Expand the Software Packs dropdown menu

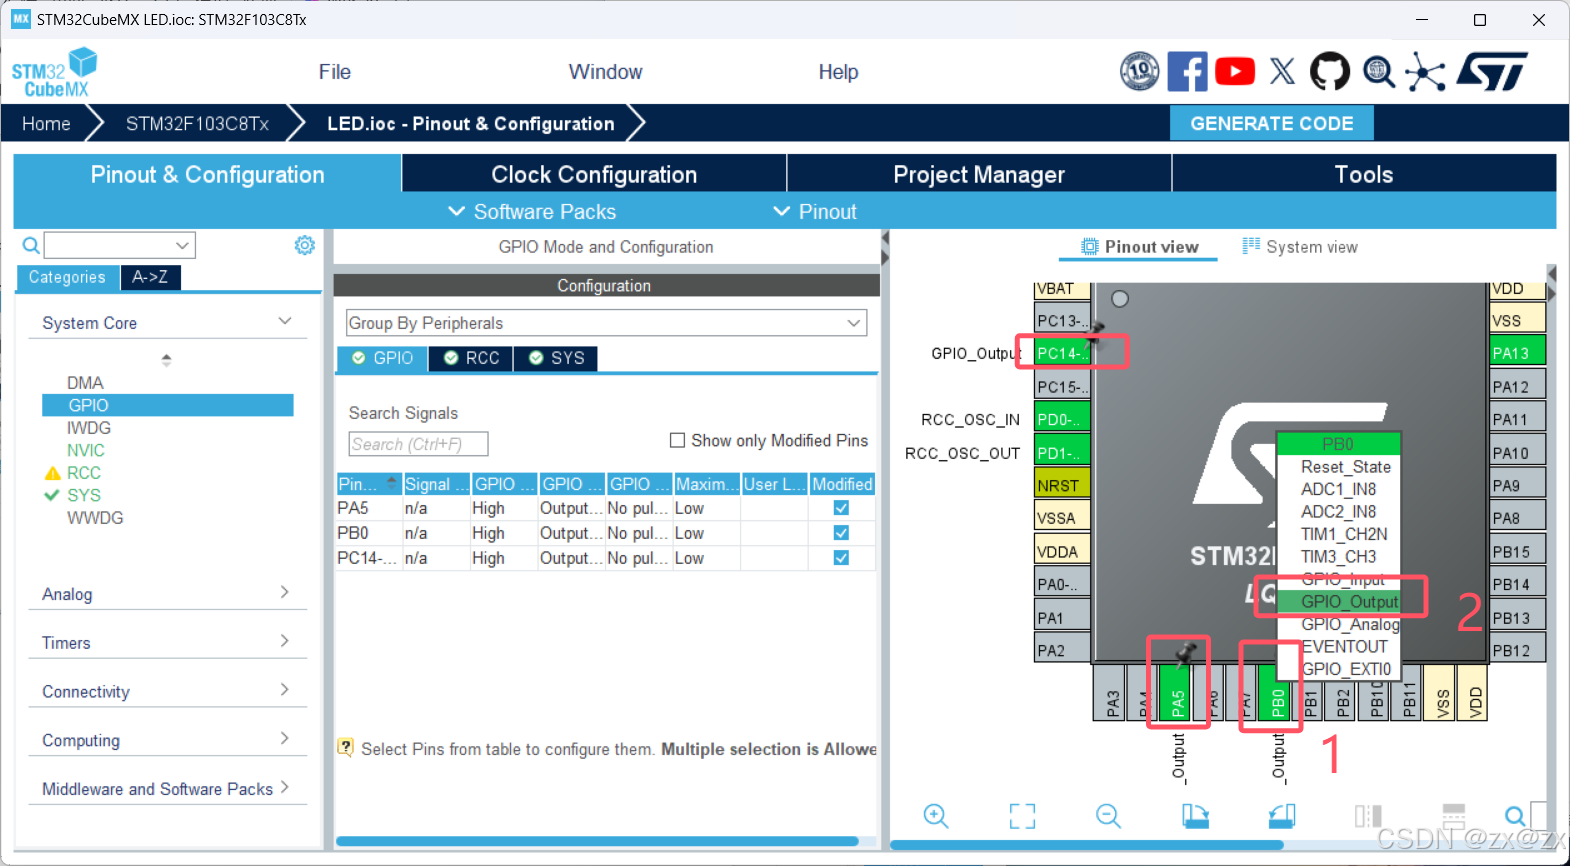click(532, 212)
